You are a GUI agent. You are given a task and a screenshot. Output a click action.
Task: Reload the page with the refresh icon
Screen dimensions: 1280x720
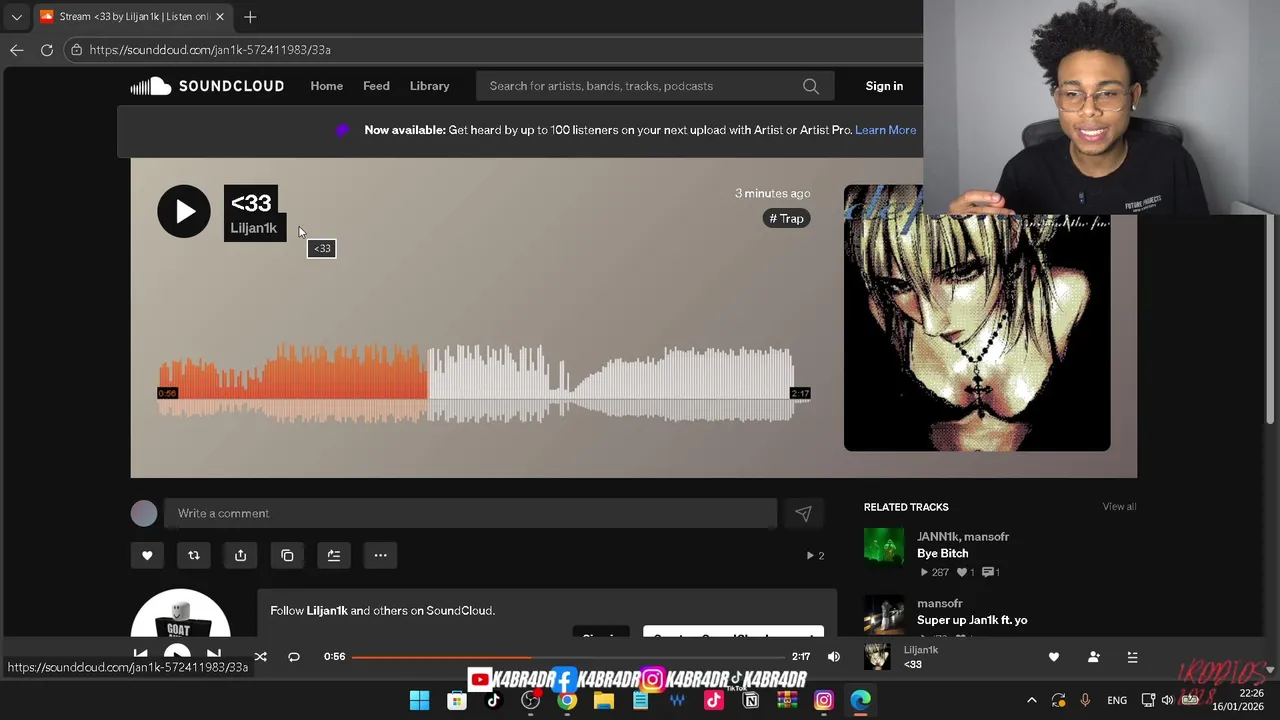(x=47, y=50)
